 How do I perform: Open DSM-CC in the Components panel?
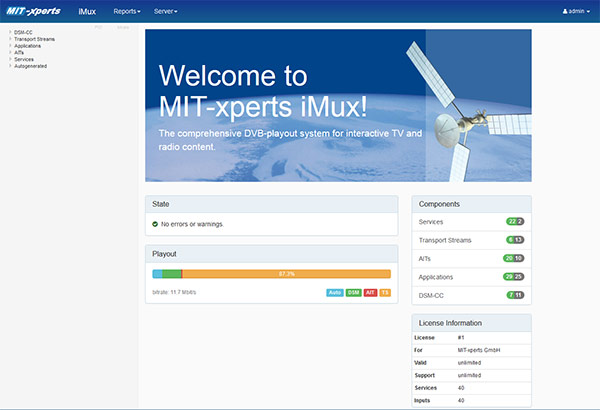pyautogui.click(x=471, y=295)
